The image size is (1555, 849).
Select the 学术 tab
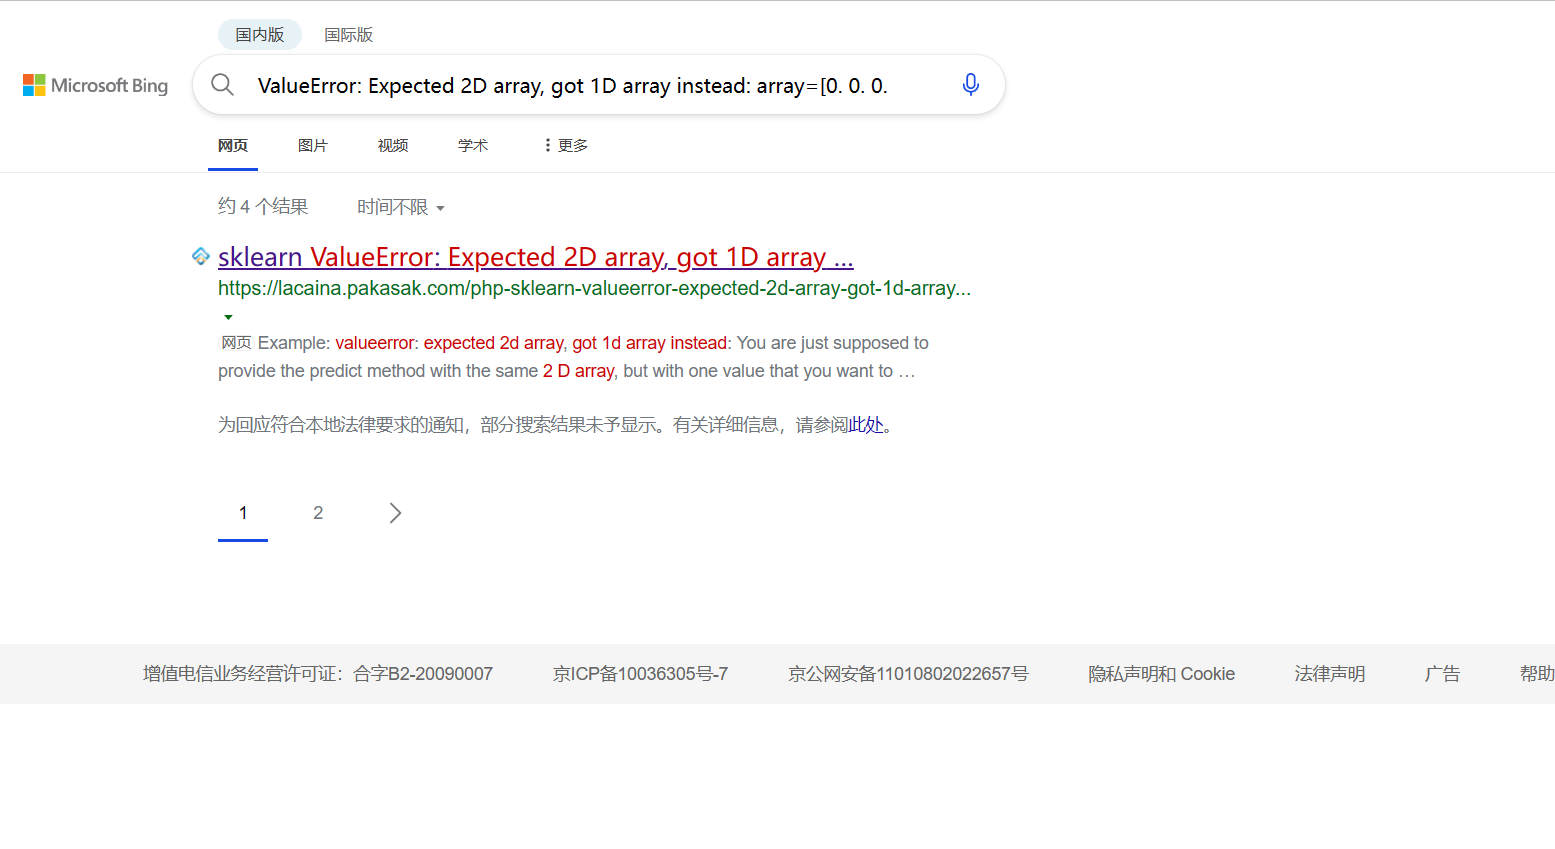tap(473, 146)
